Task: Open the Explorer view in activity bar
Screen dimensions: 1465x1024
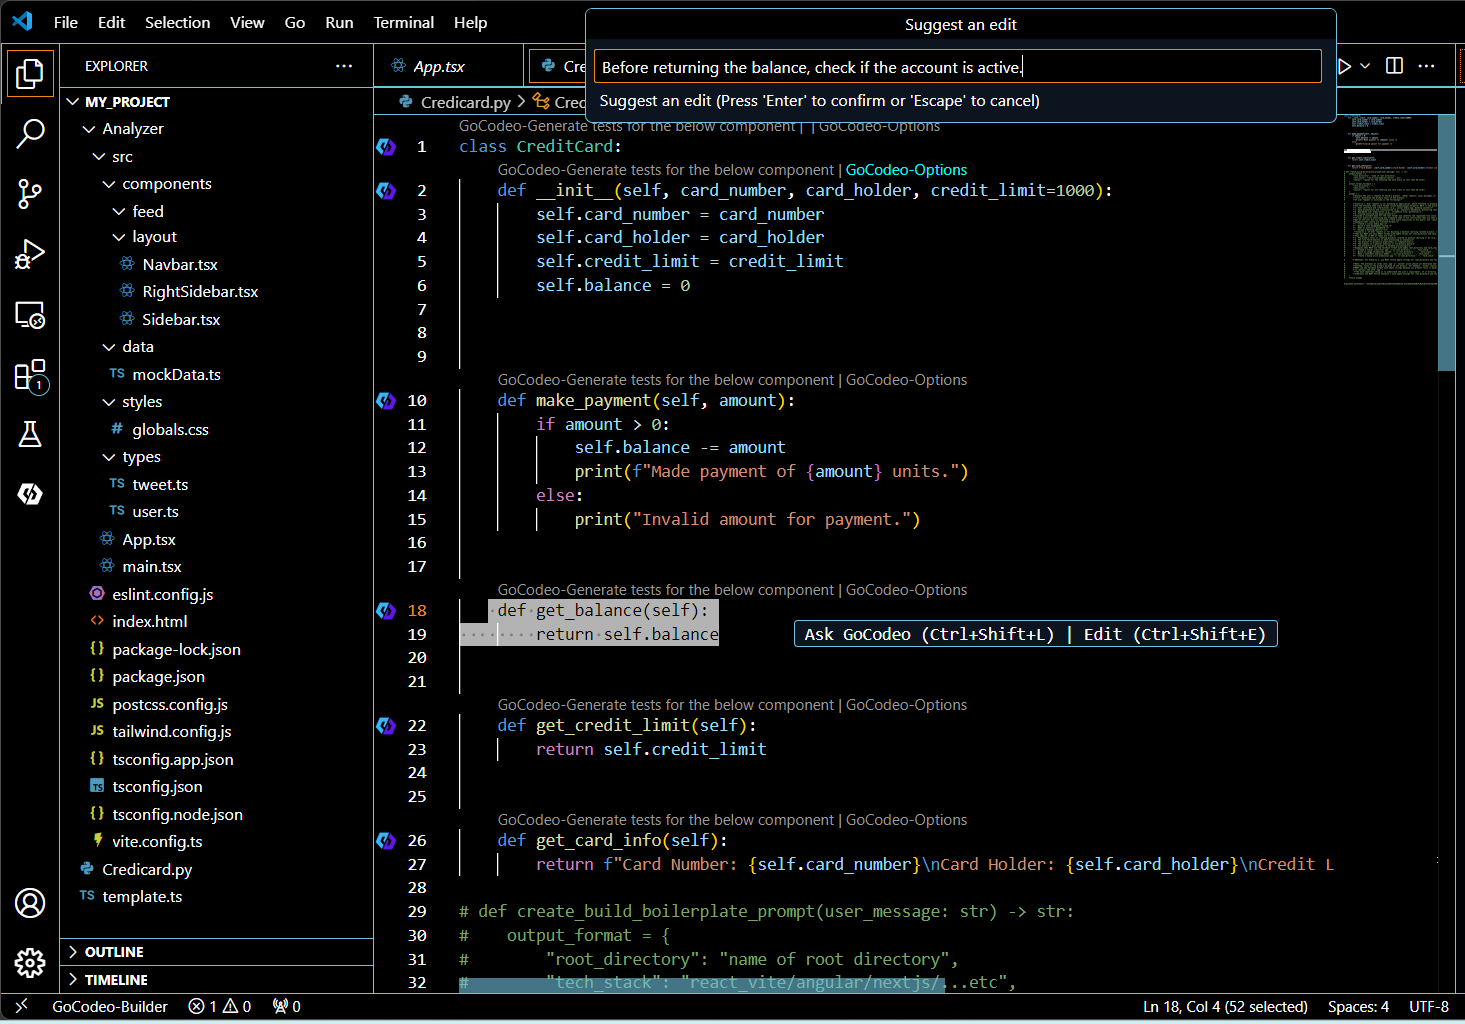Action: [30, 73]
